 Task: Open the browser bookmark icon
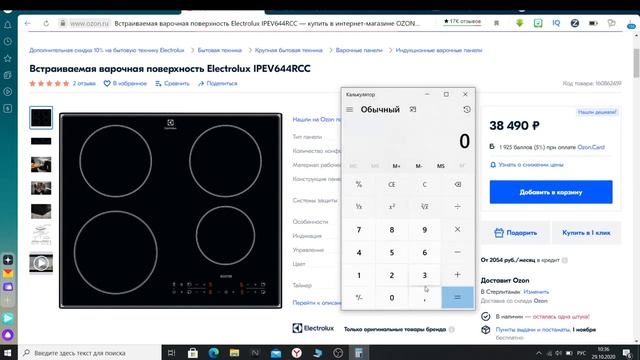coord(496,23)
